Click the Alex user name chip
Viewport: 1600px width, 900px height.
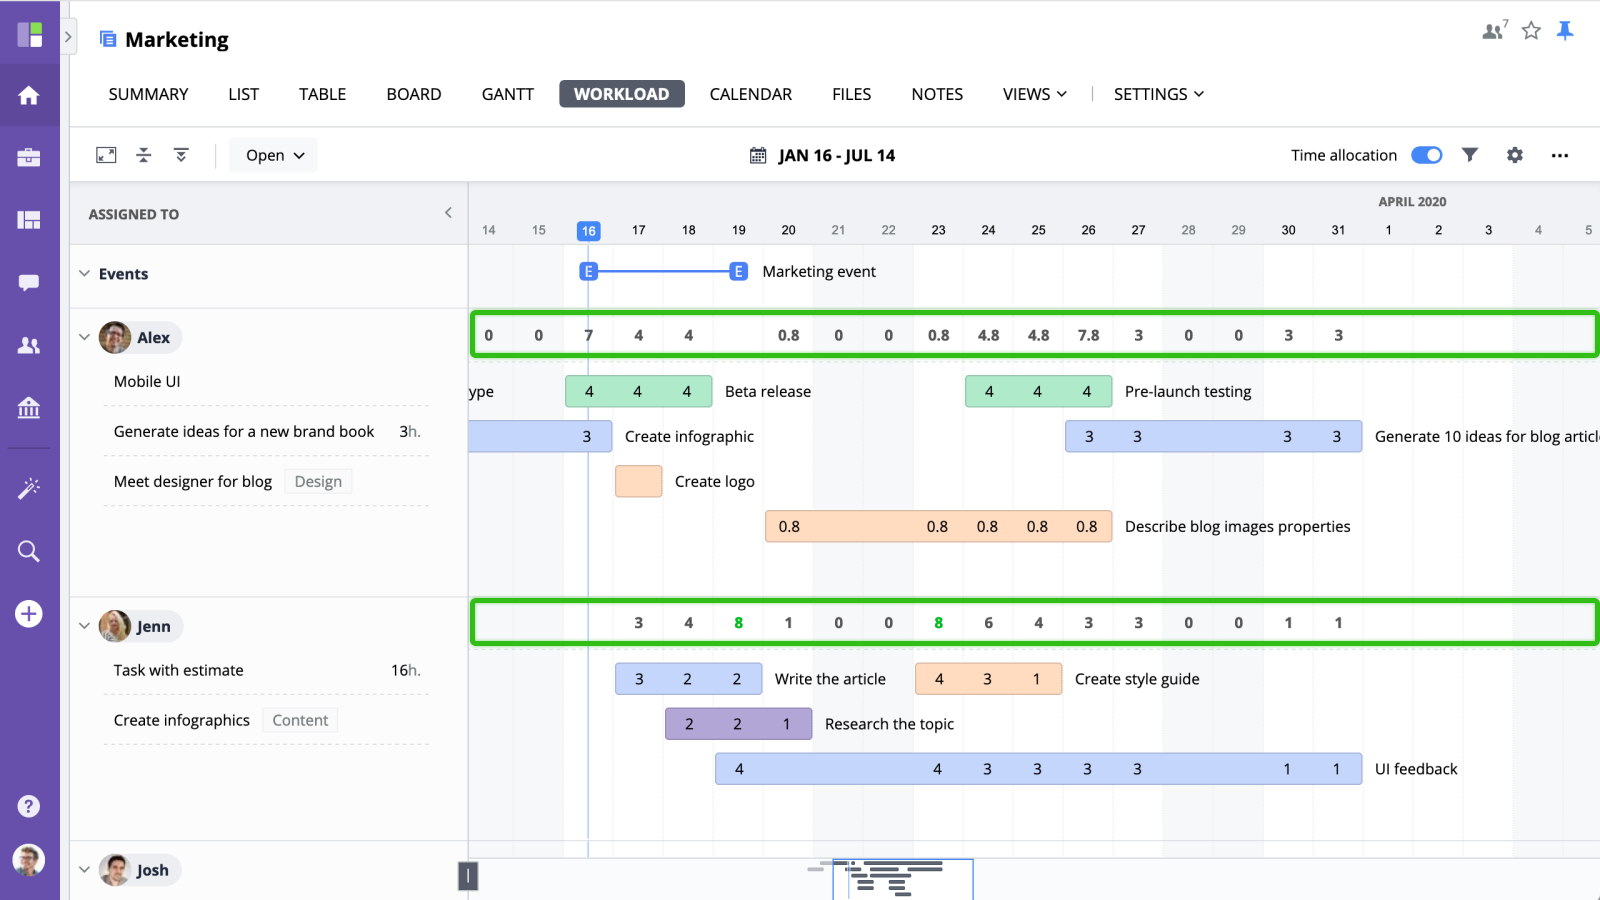coord(140,337)
